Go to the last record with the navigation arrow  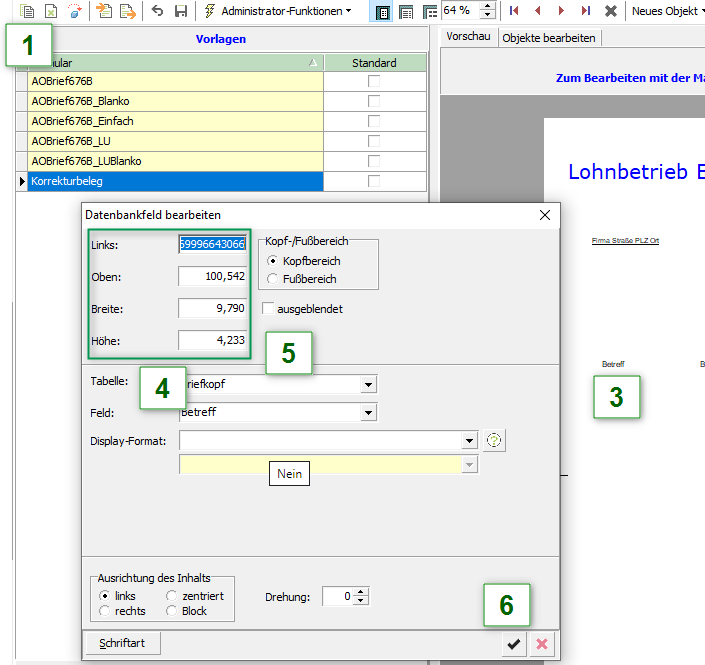coord(585,11)
